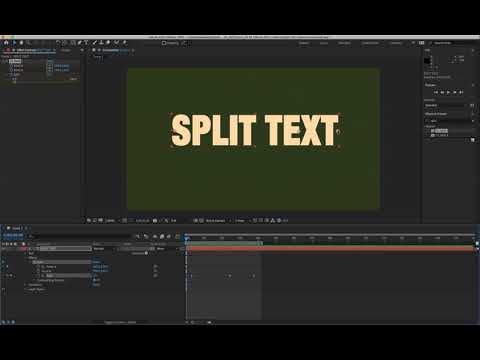Open the 1 View layout dropdown
This screenshot has height=360, width=480.
tap(242, 221)
